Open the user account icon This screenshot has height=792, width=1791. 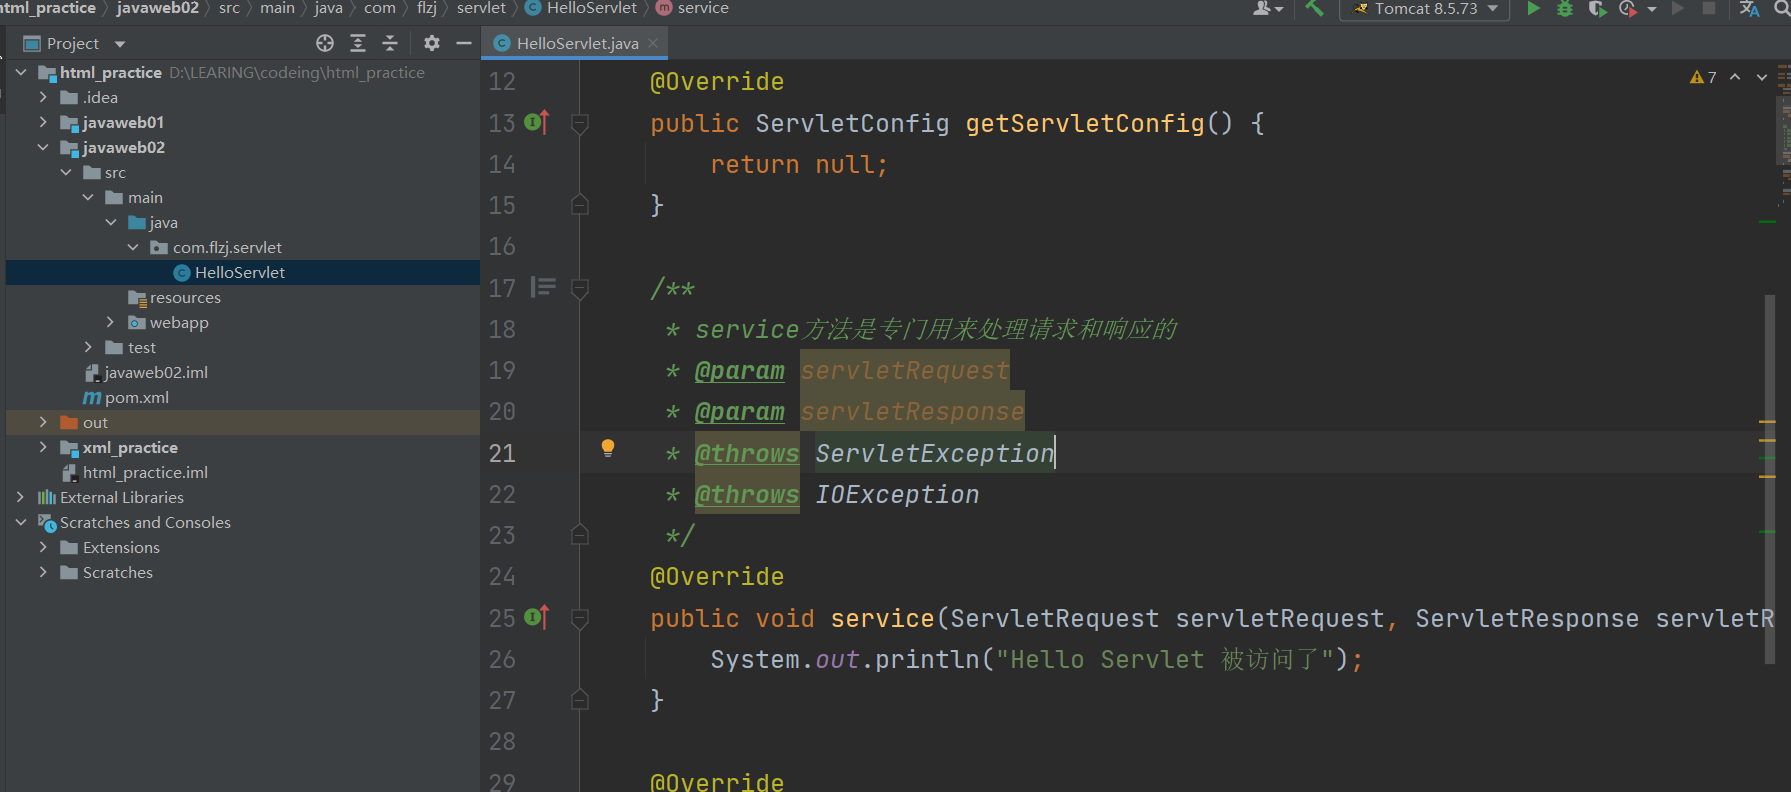coord(1267,8)
